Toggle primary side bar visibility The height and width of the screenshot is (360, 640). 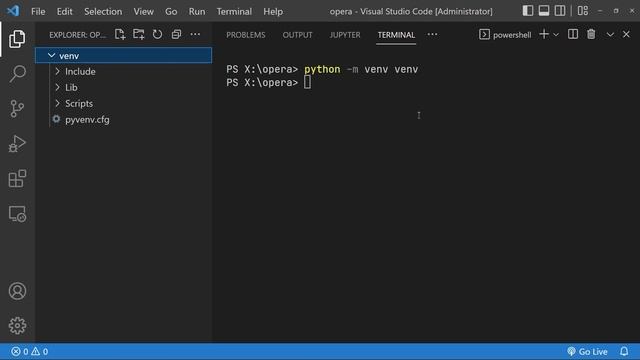527,11
